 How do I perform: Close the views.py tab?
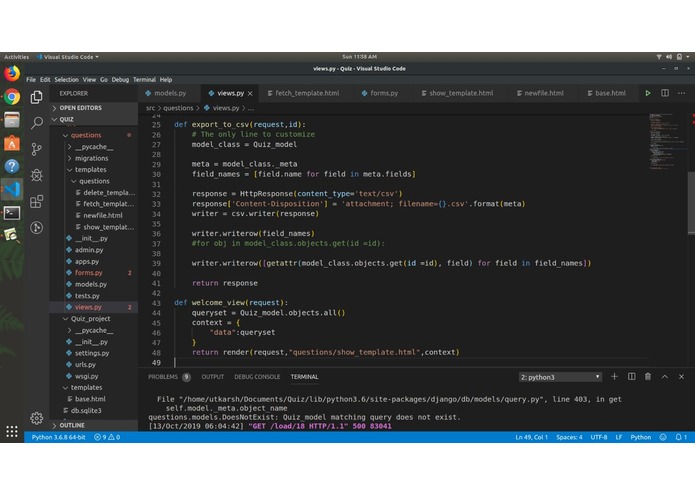coord(250,93)
